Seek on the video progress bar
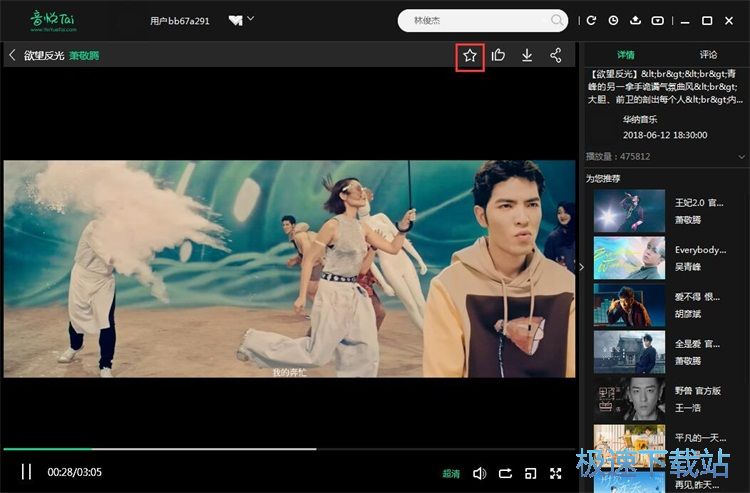Viewport: 750px width, 493px height. (289, 449)
